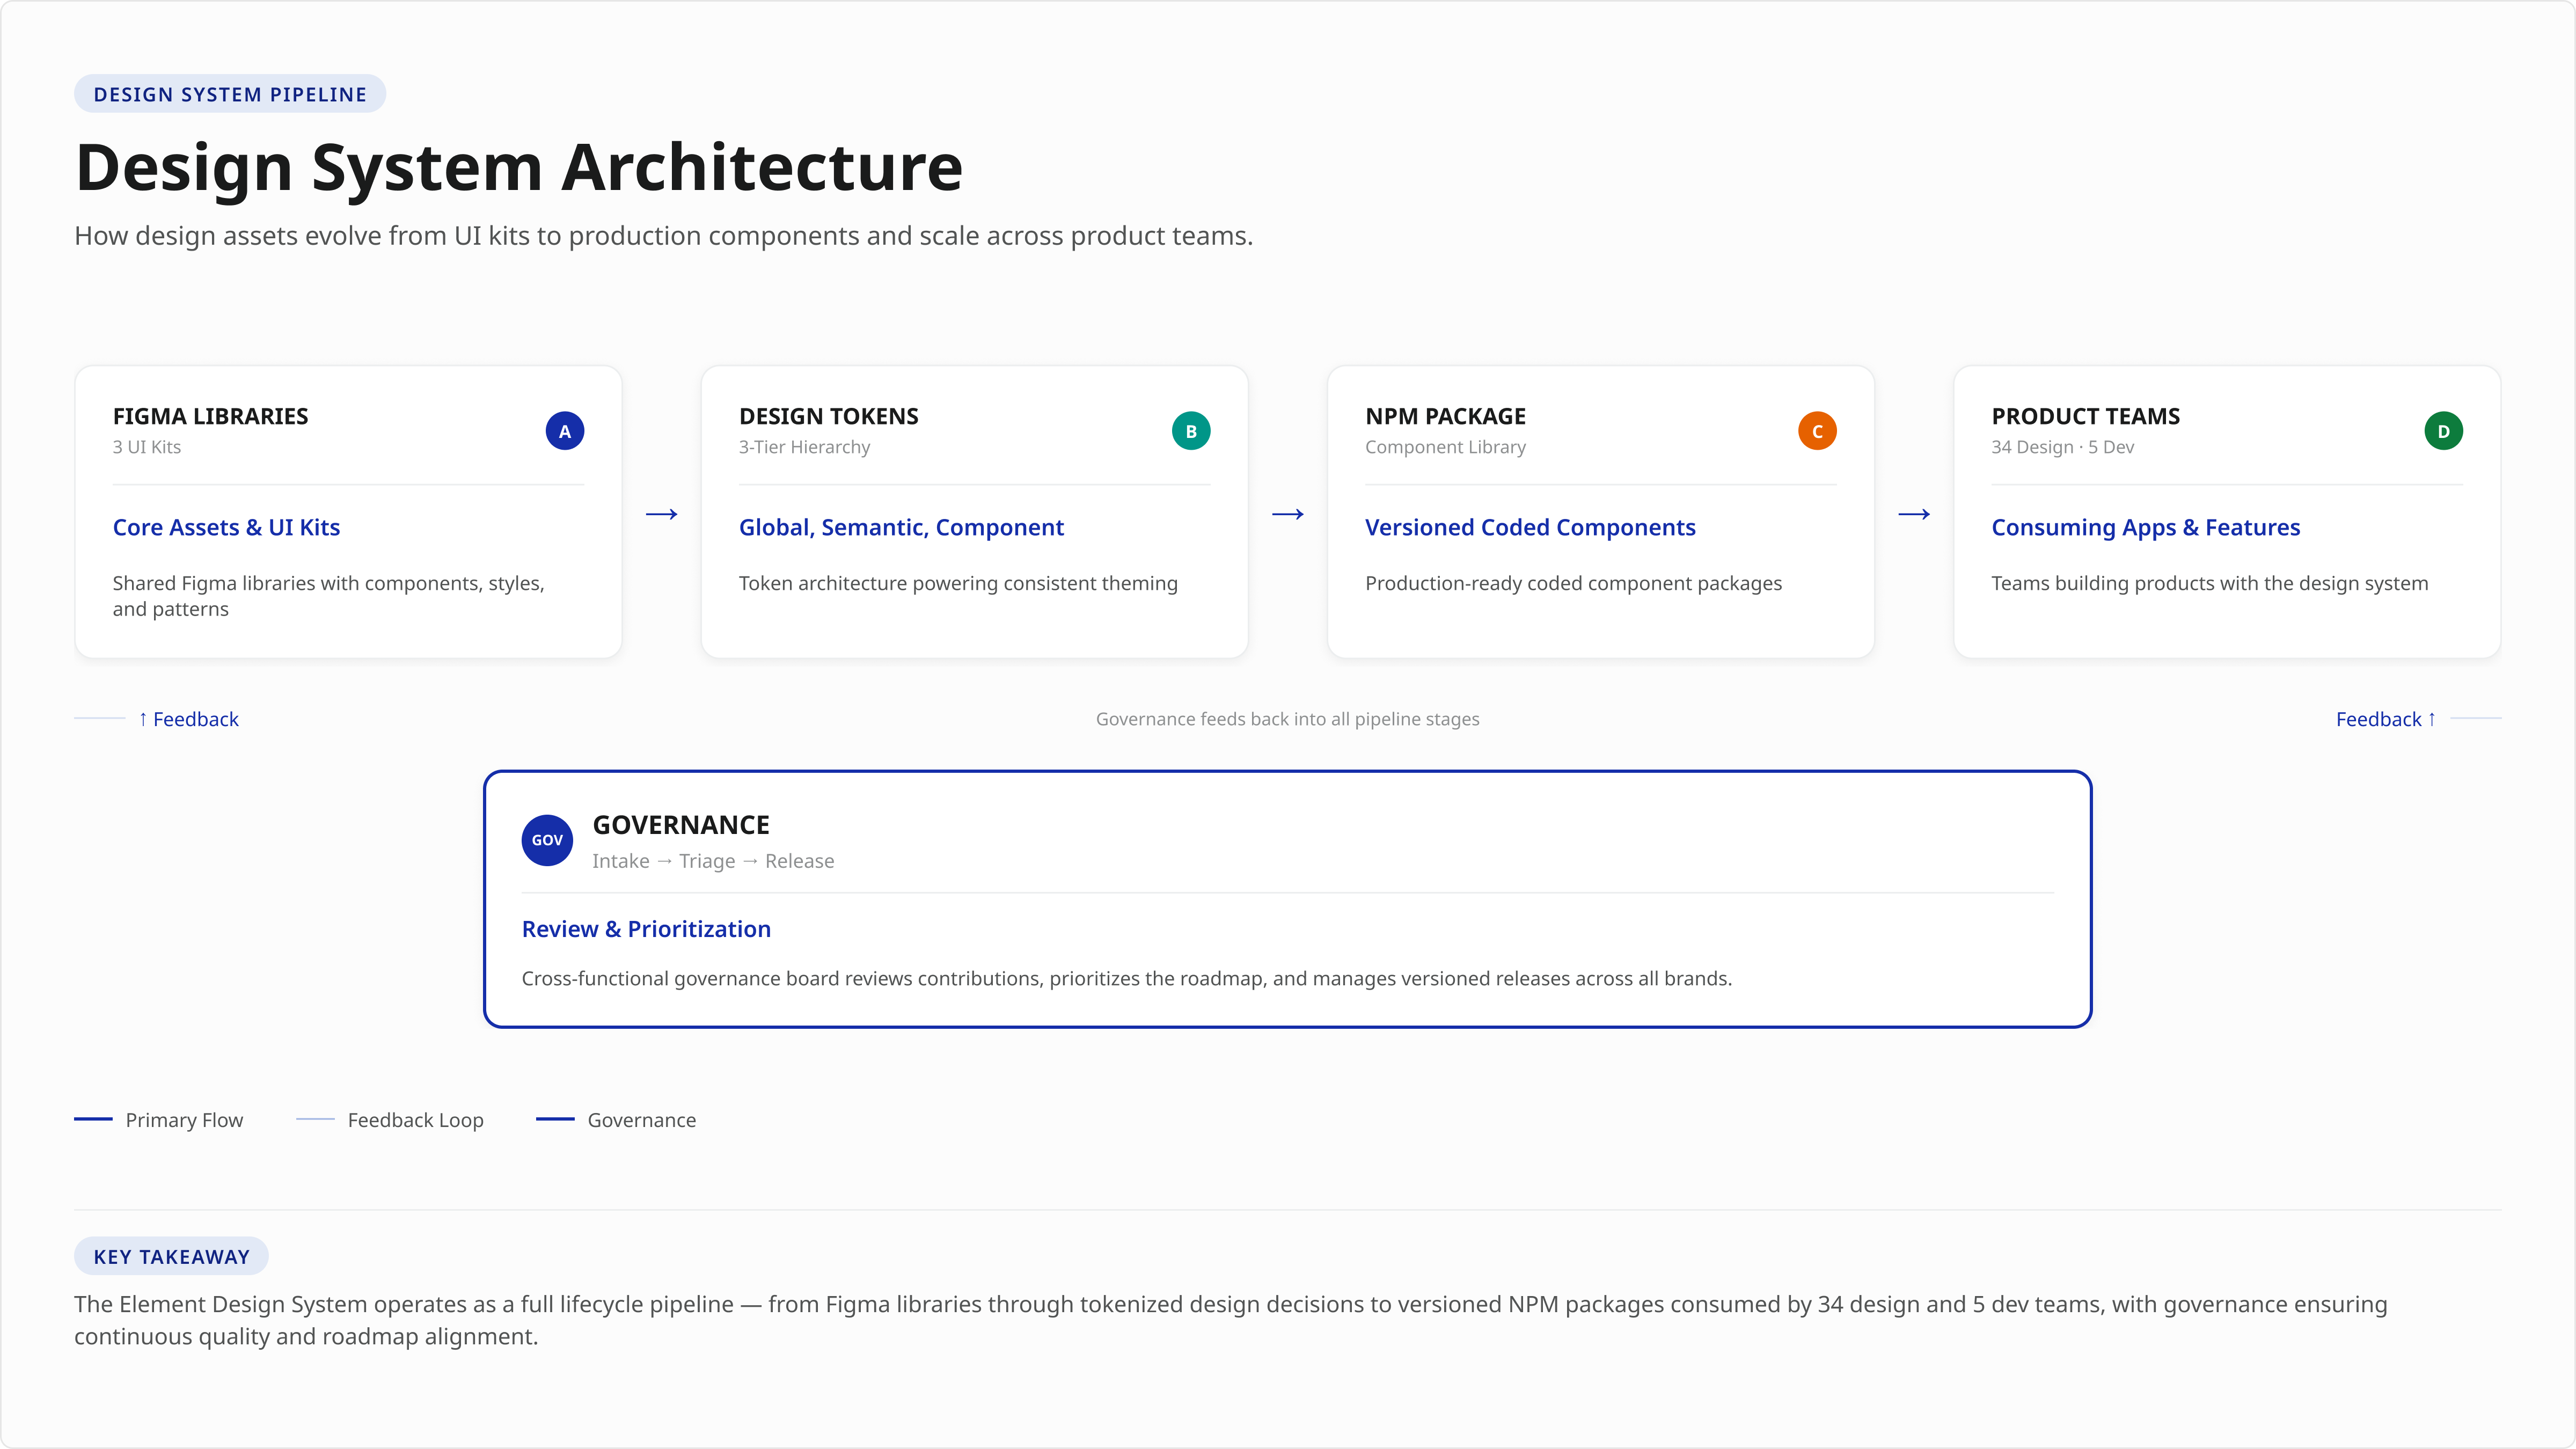
Task: Select the green B badge on Design Tokens
Action: (1191, 430)
